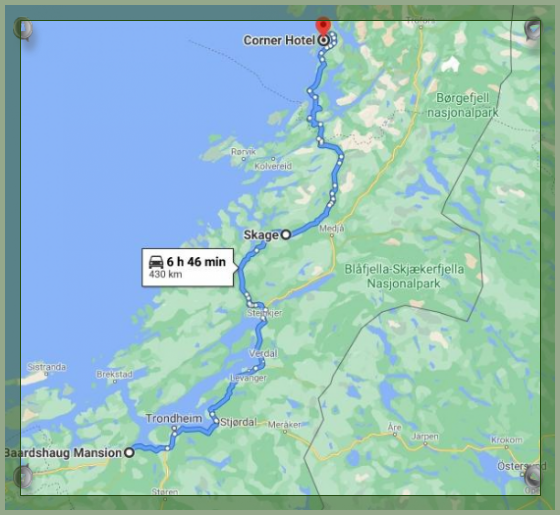This screenshot has height=515, width=560.
Task: Click the car icon in route box
Action: coord(156,262)
